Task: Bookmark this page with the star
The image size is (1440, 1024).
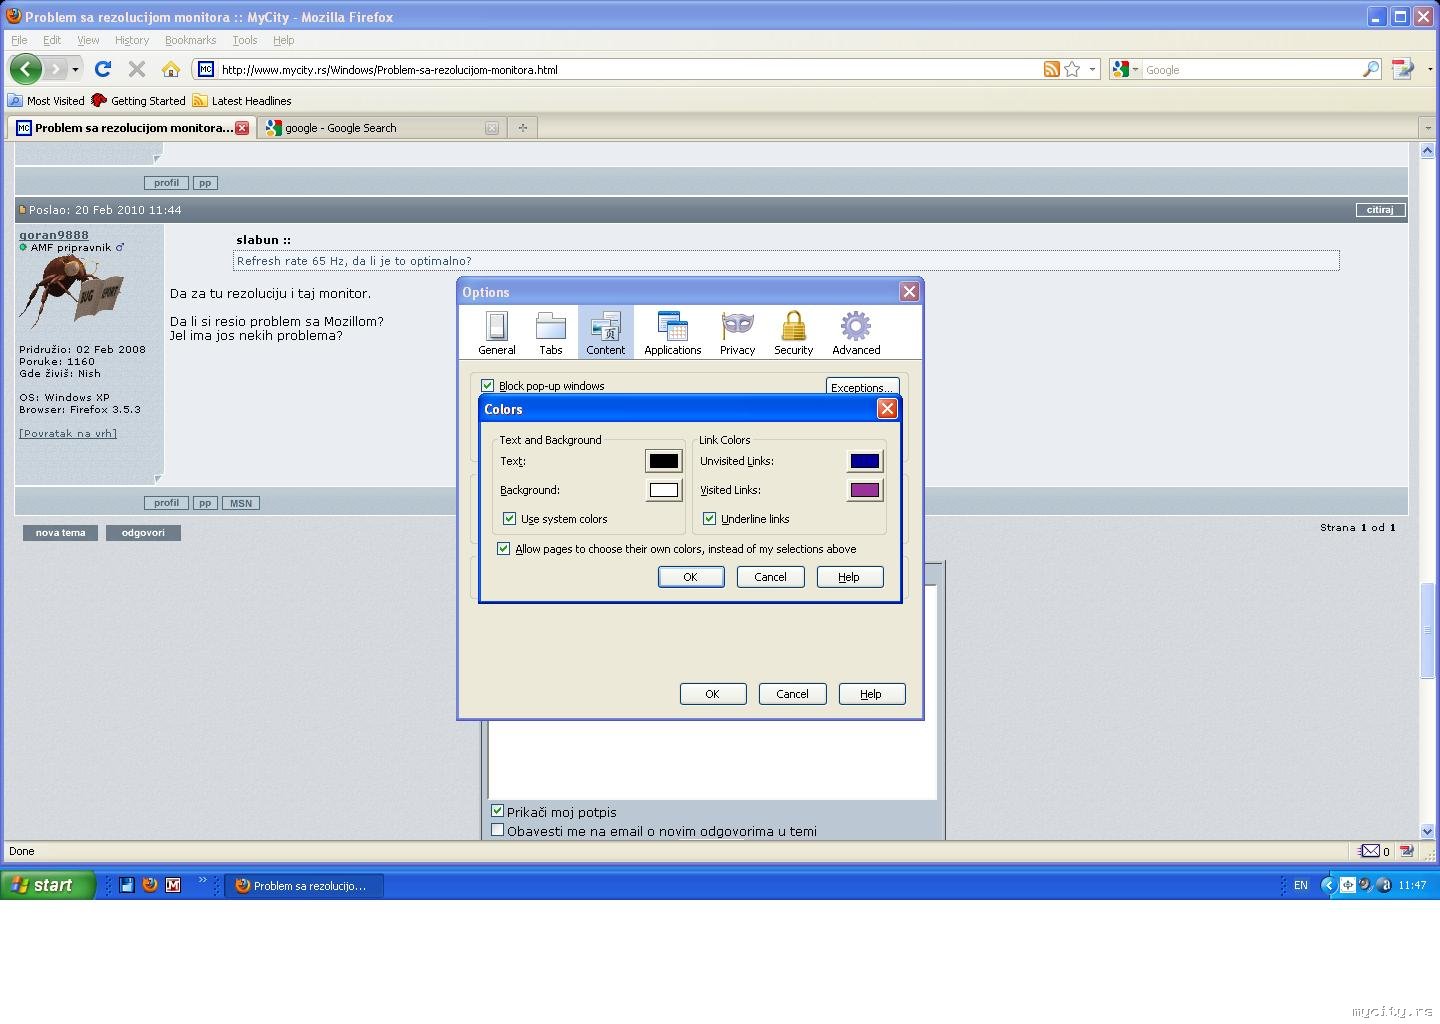Action: coord(1072,69)
